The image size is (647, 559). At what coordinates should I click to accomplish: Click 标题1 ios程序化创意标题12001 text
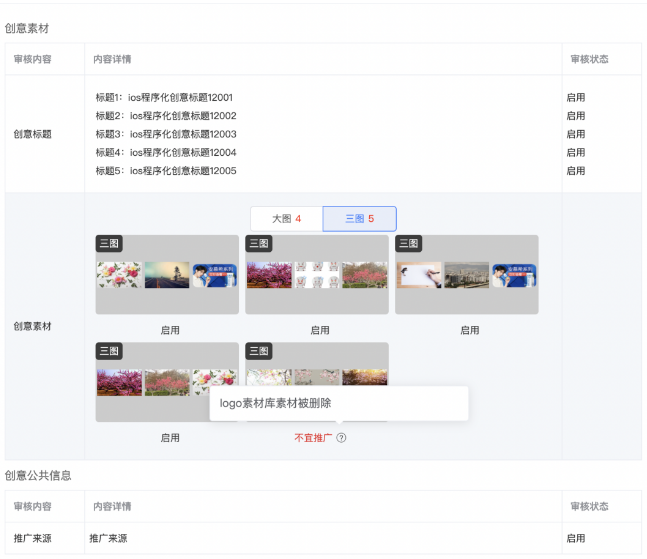coord(164,98)
